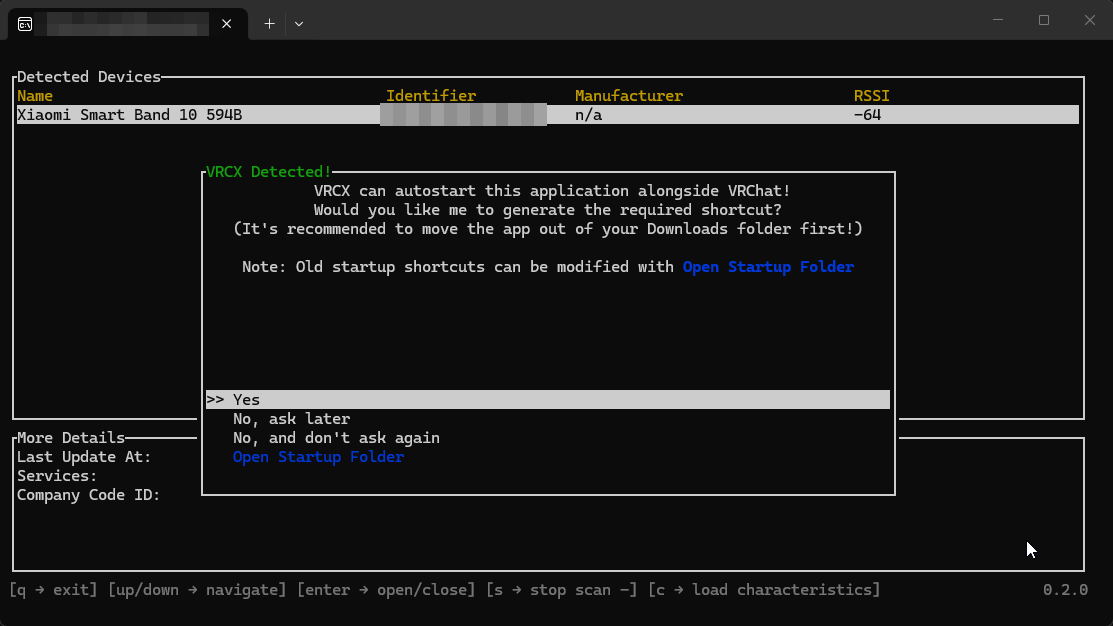The height and width of the screenshot is (626, 1113).
Task: Click the "s → stop scan" hint
Action: 561,590
